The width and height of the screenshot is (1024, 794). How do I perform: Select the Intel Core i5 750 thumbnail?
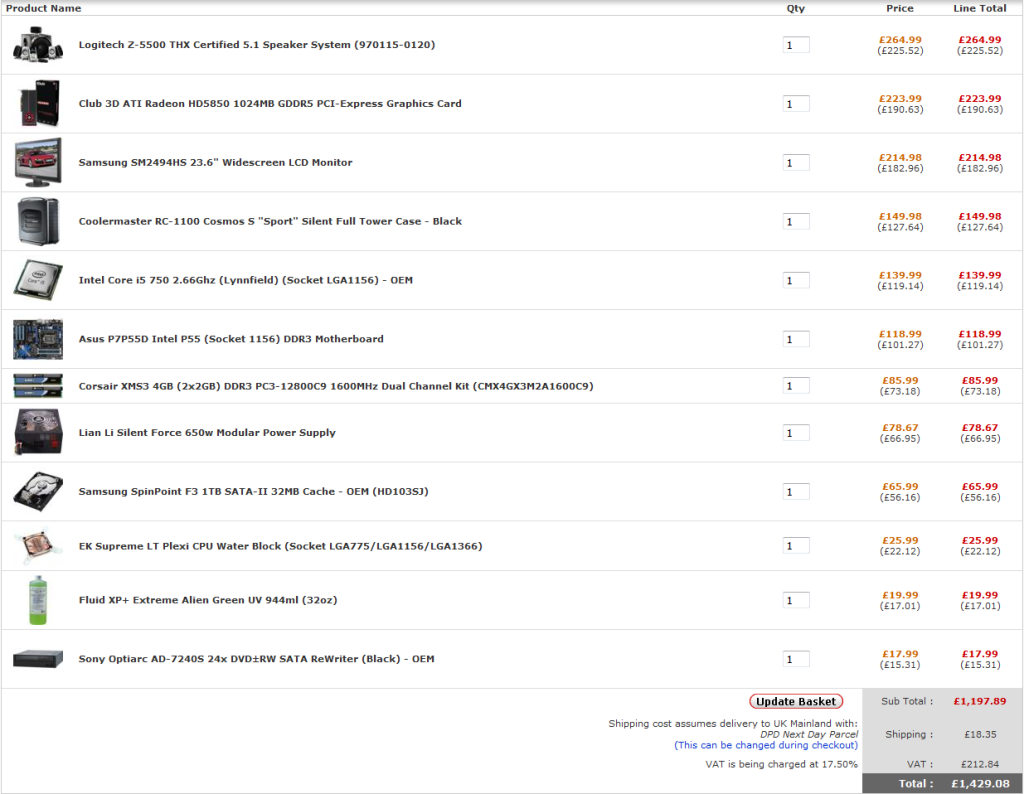[38, 280]
